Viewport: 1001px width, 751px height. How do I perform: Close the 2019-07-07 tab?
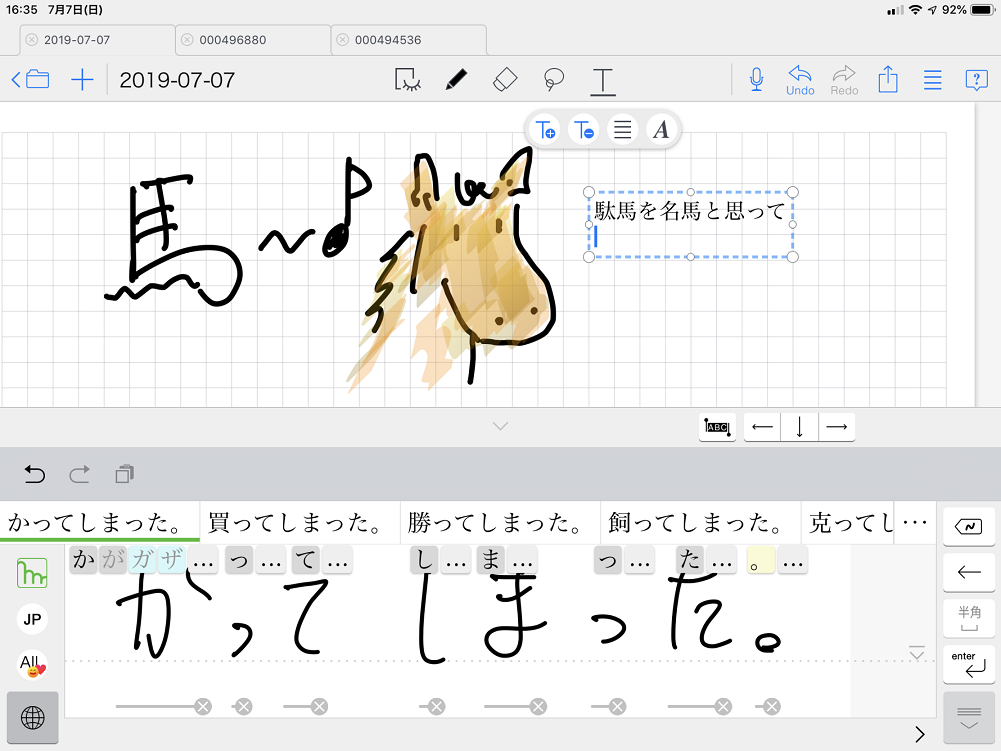pyautogui.click(x=32, y=40)
